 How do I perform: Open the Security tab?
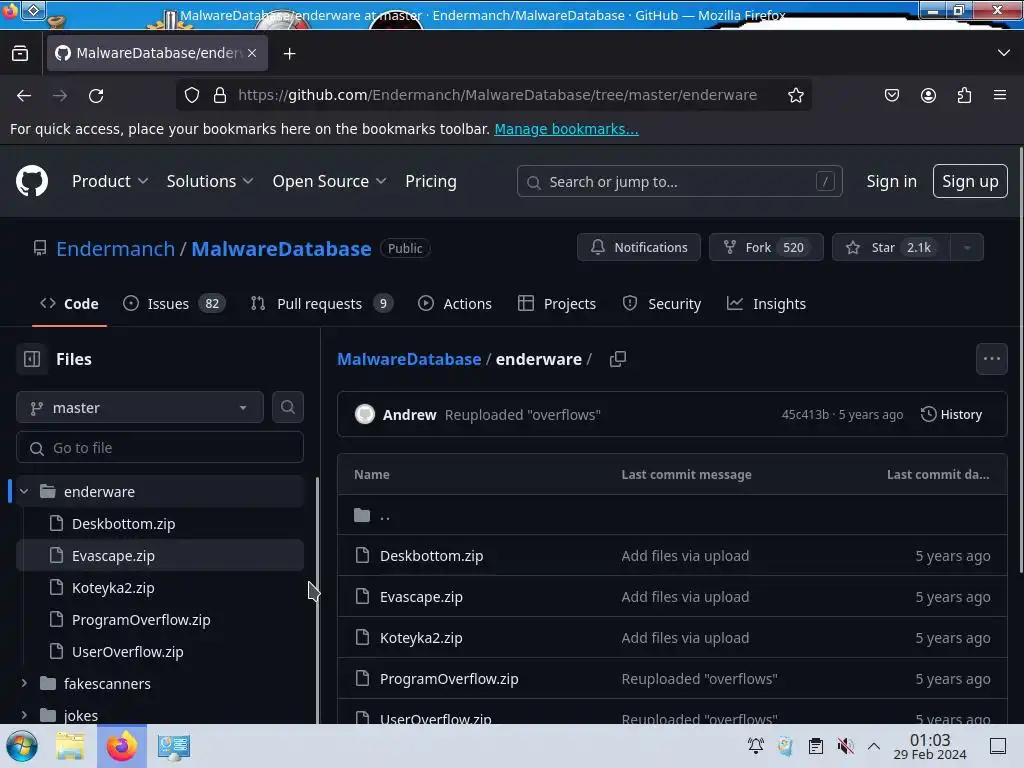click(x=662, y=304)
